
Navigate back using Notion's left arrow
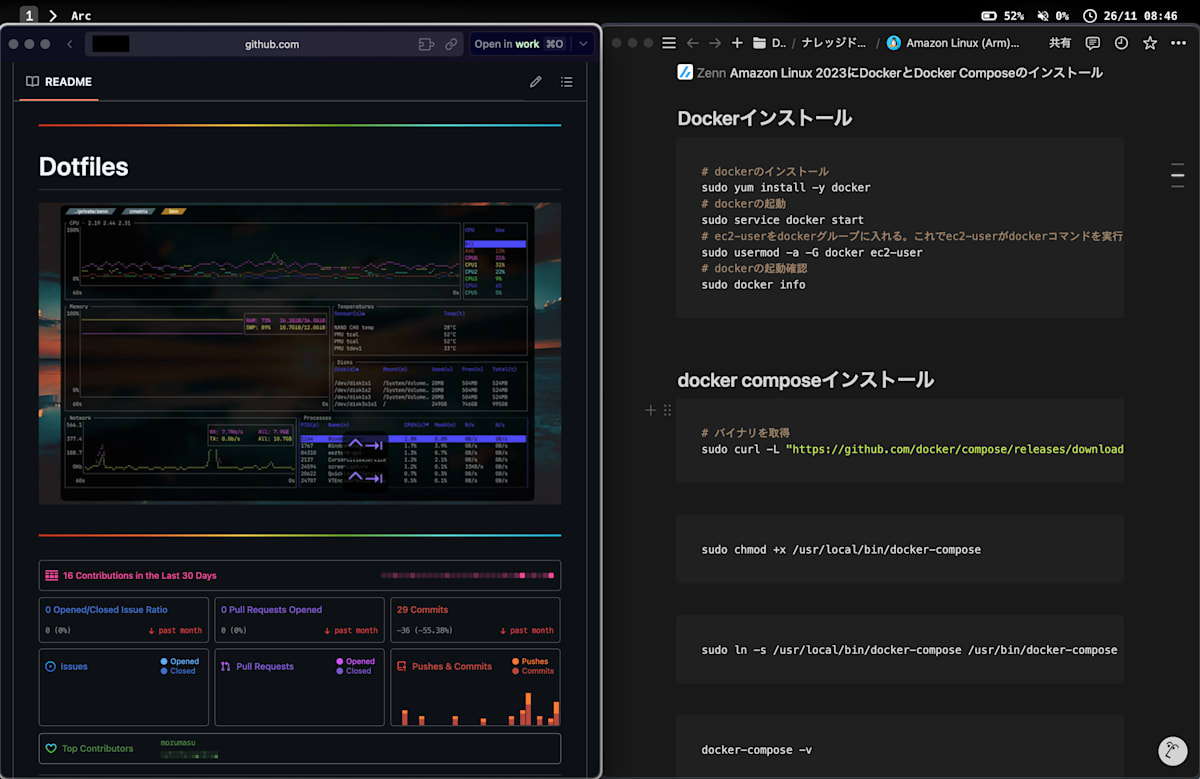692,43
